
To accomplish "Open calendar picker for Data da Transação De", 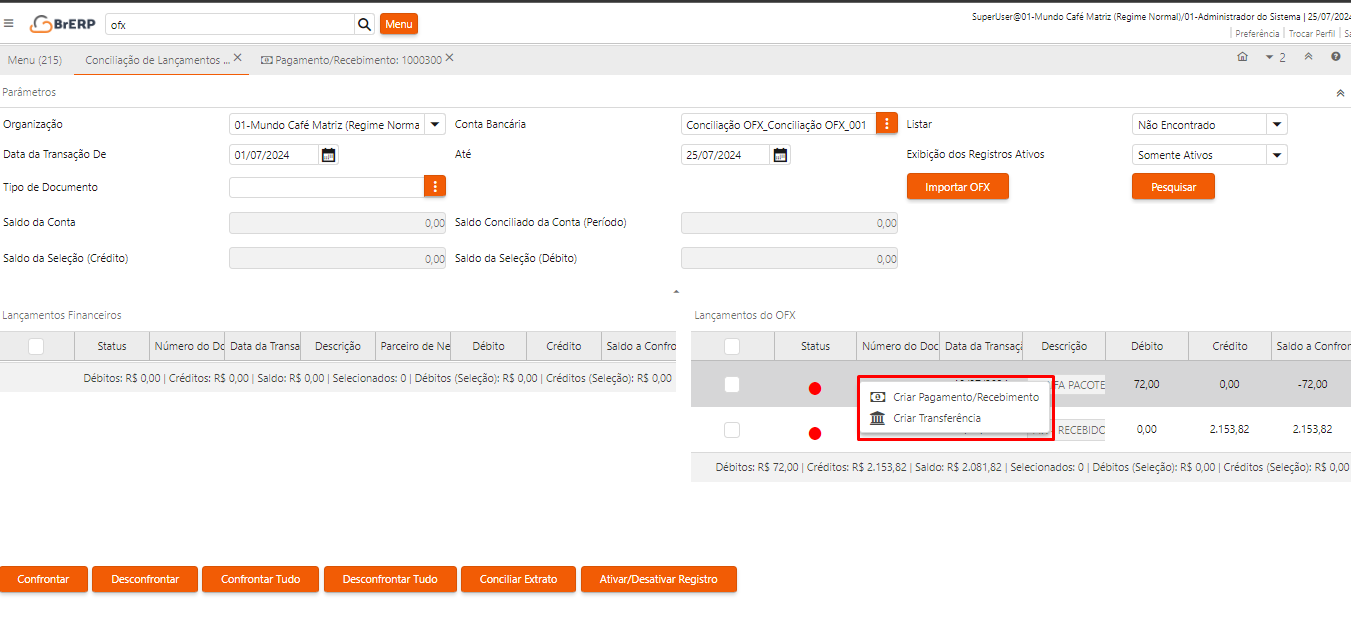I will [328, 155].
